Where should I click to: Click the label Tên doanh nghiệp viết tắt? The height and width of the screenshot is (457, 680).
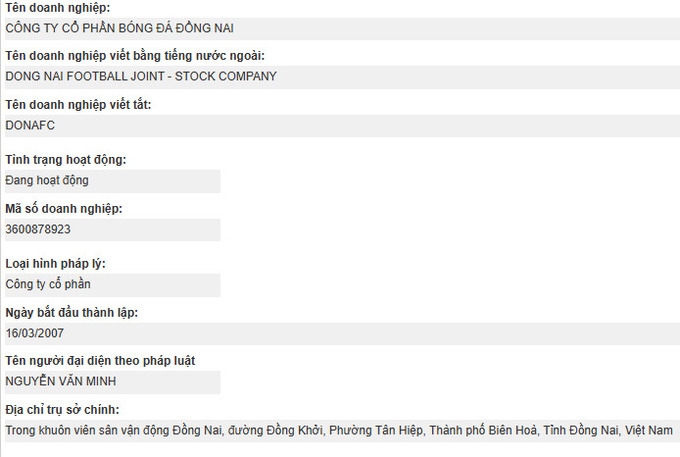[78, 104]
